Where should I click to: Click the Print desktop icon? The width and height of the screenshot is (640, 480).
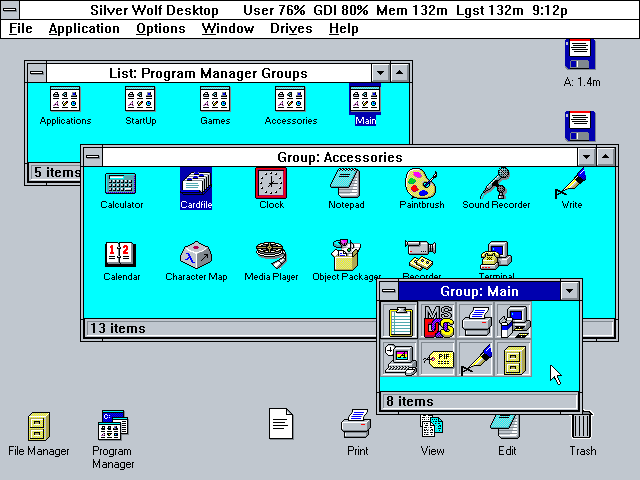point(356,424)
